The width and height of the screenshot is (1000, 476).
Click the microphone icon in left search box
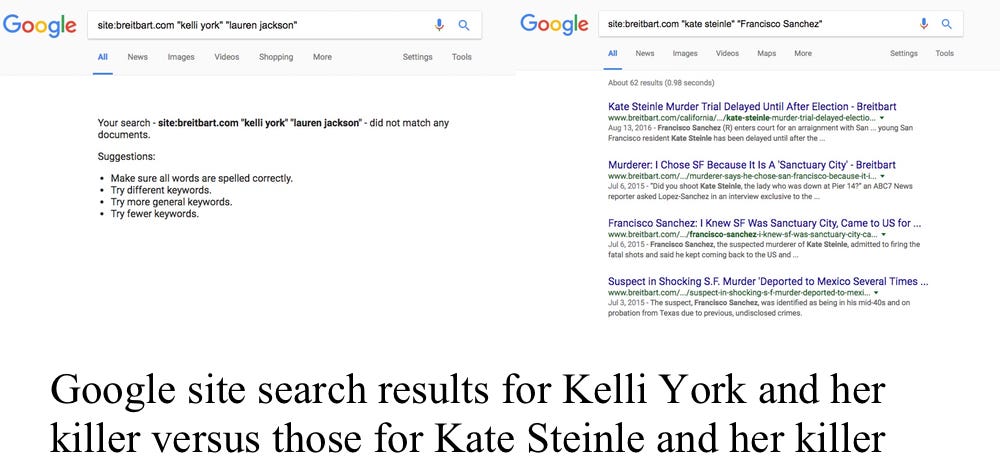point(439,26)
